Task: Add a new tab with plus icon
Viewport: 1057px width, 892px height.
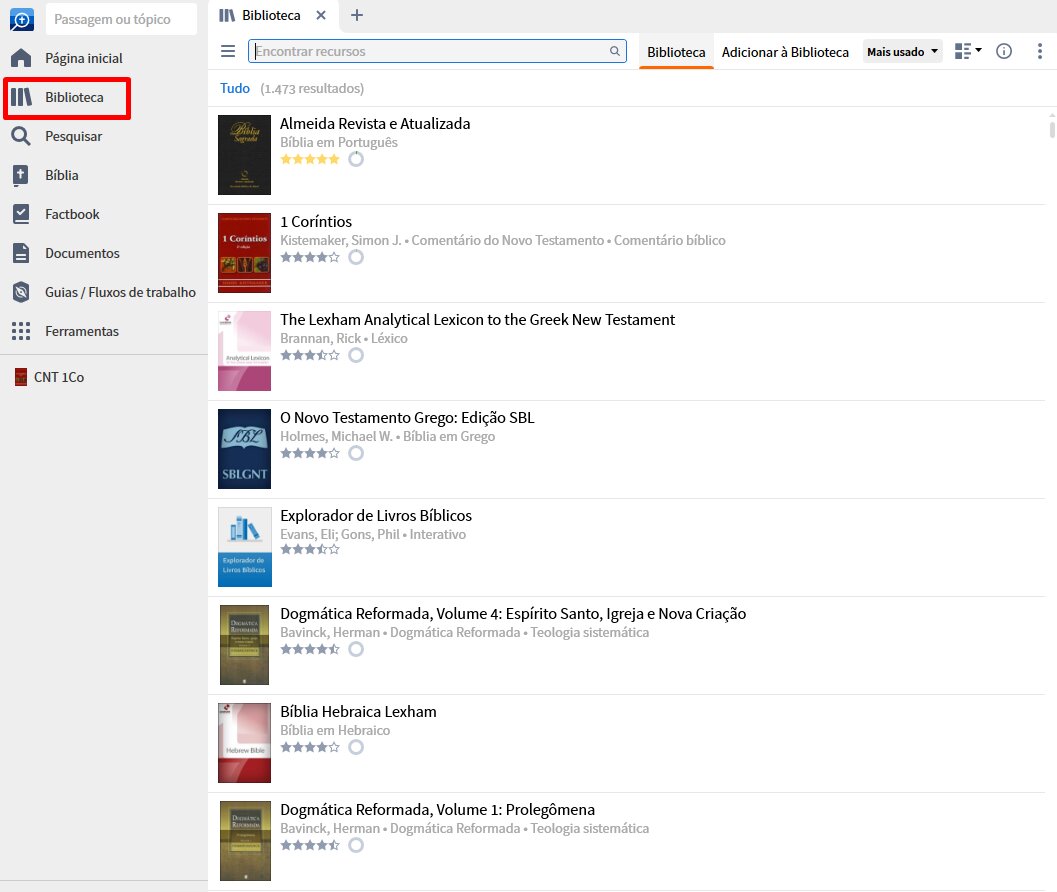Action: pos(357,15)
